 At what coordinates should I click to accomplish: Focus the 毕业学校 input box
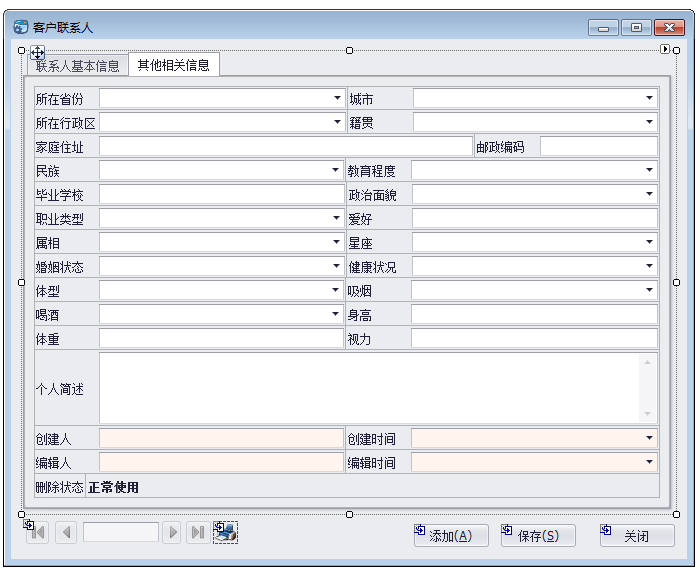click(x=221, y=195)
